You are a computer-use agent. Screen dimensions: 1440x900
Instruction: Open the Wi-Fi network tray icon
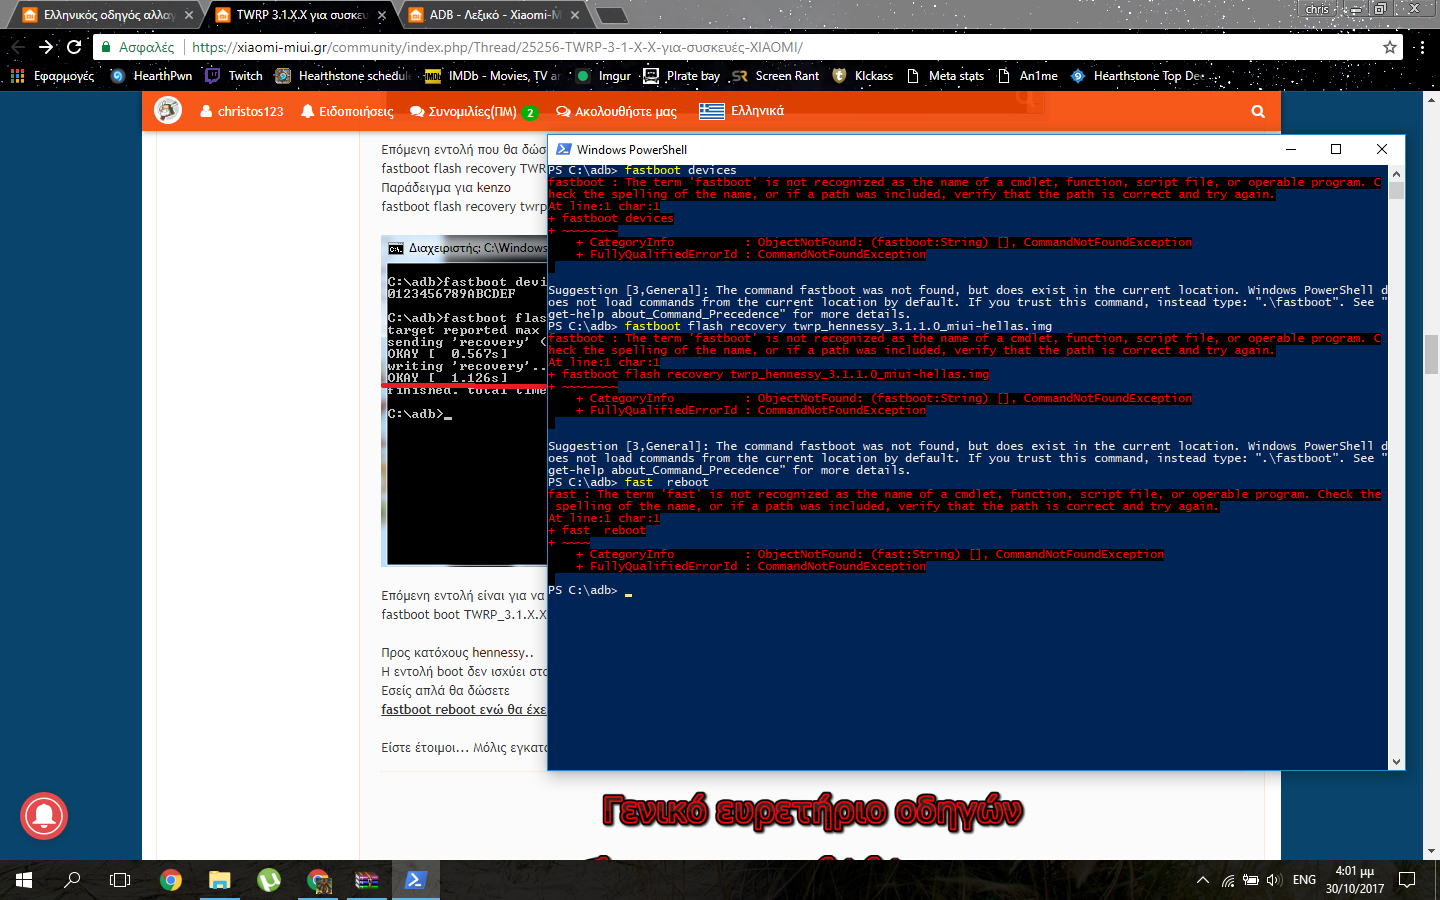coord(1228,880)
